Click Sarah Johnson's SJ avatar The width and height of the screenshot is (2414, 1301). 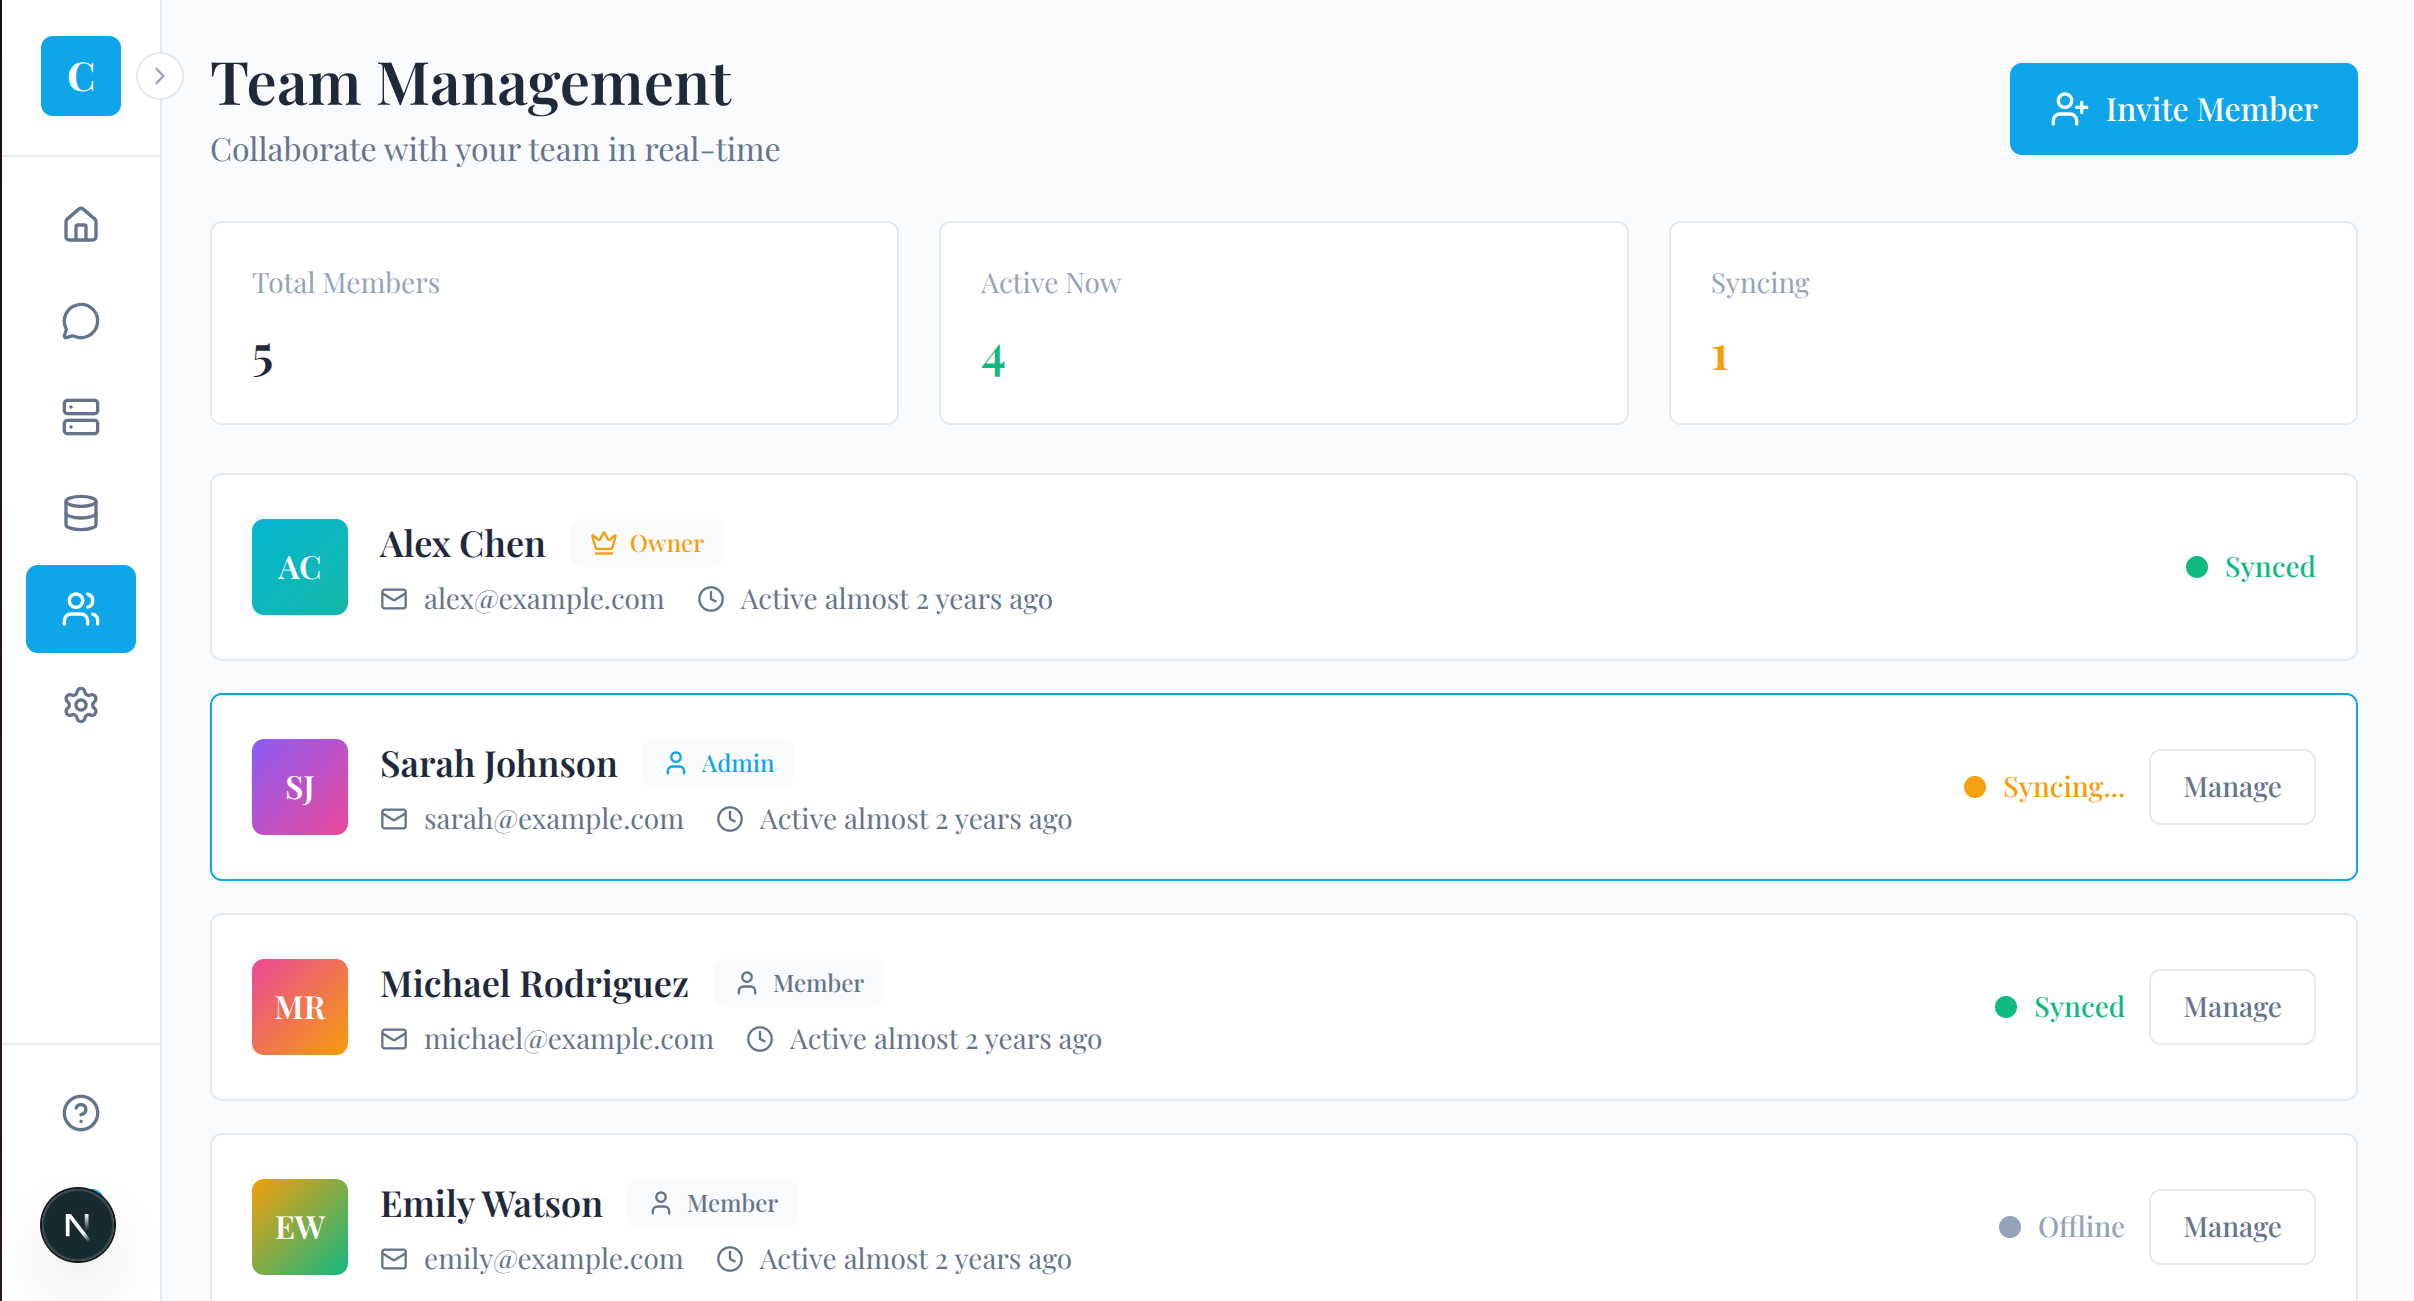(300, 787)
